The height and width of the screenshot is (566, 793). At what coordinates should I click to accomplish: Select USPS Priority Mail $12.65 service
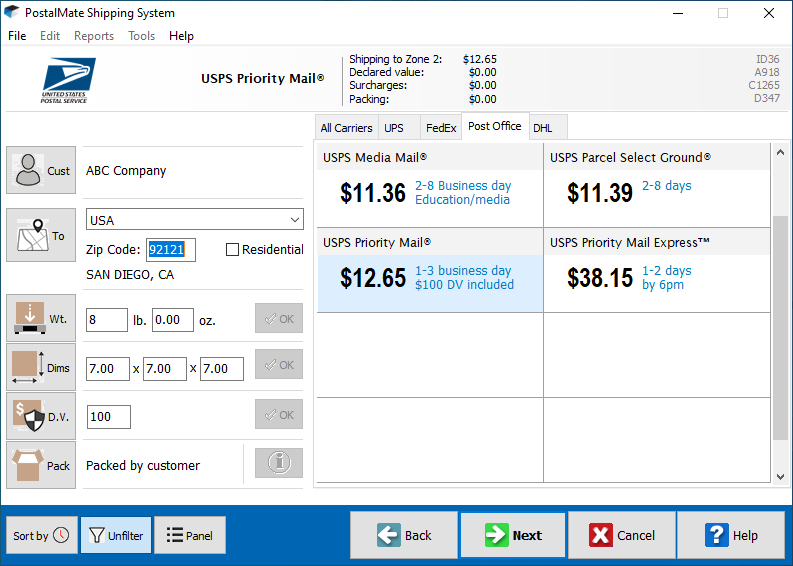[430, 271]
